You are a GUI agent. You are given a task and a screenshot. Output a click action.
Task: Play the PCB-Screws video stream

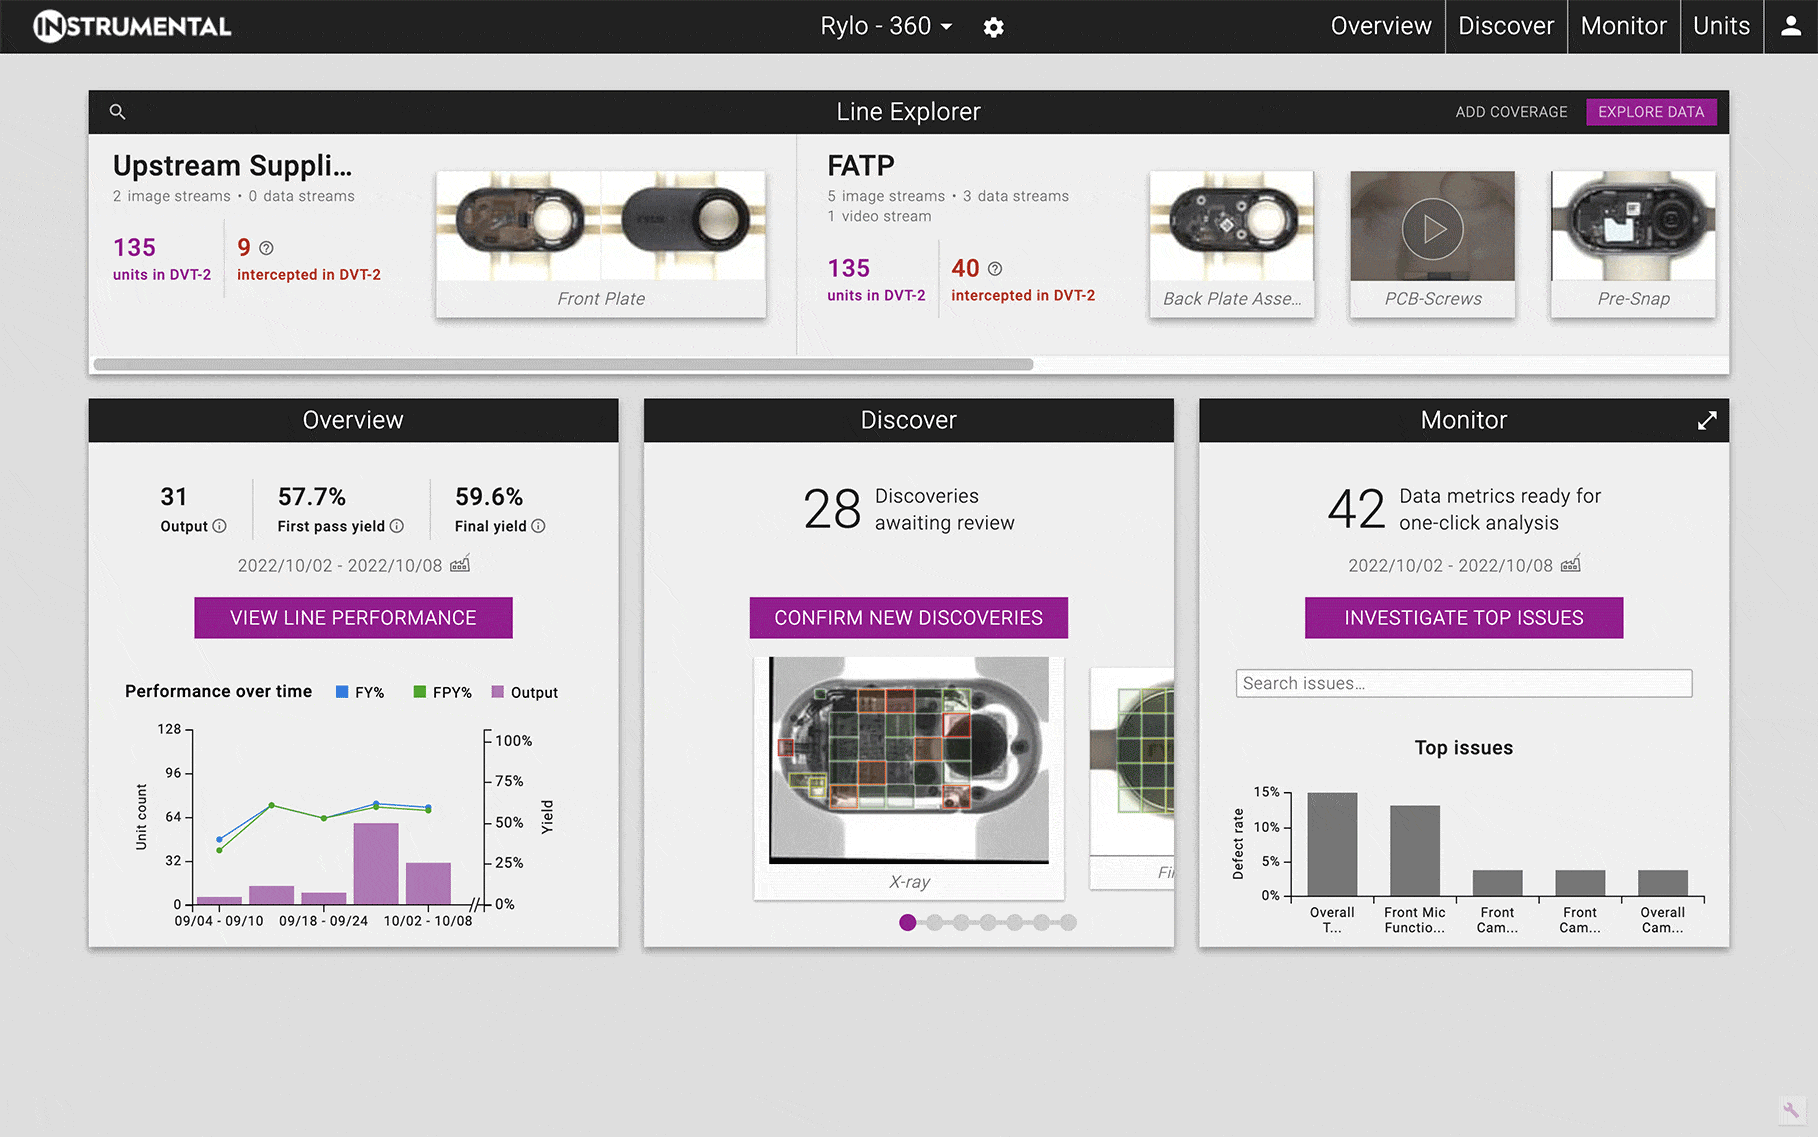[1432, 229]
